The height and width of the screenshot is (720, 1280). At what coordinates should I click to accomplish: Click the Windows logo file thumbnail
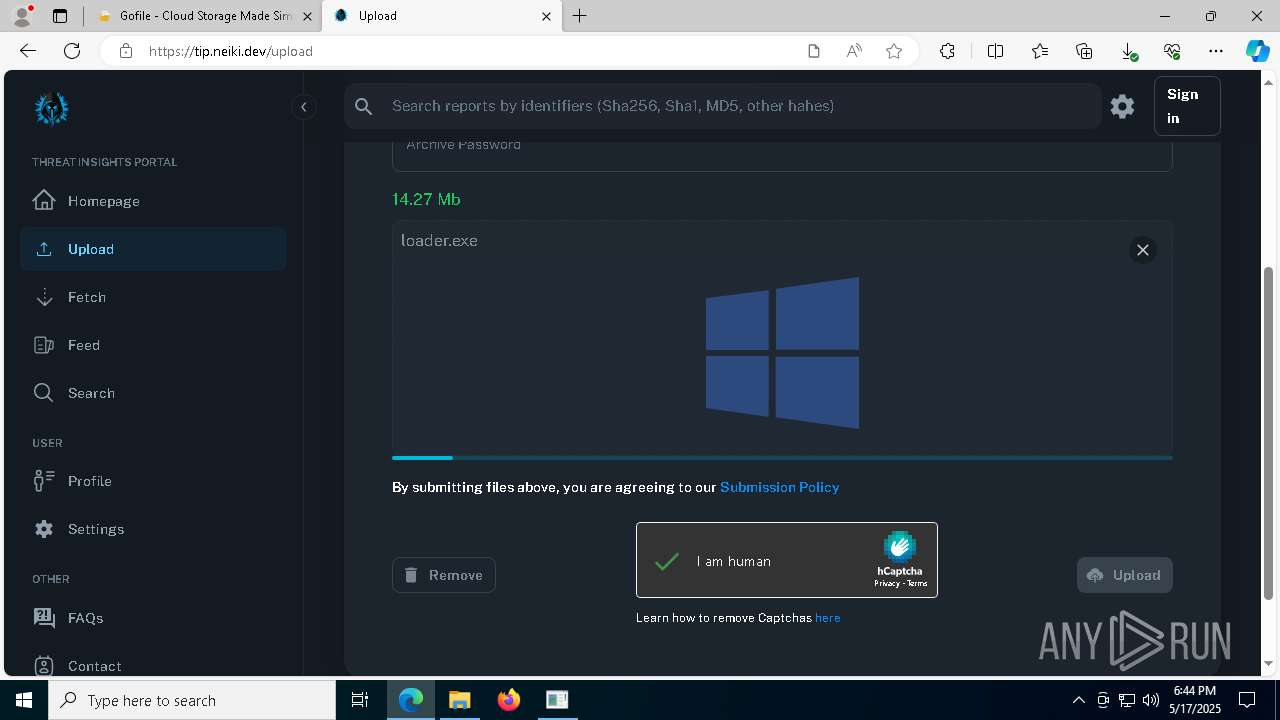(x=782, y=352)
